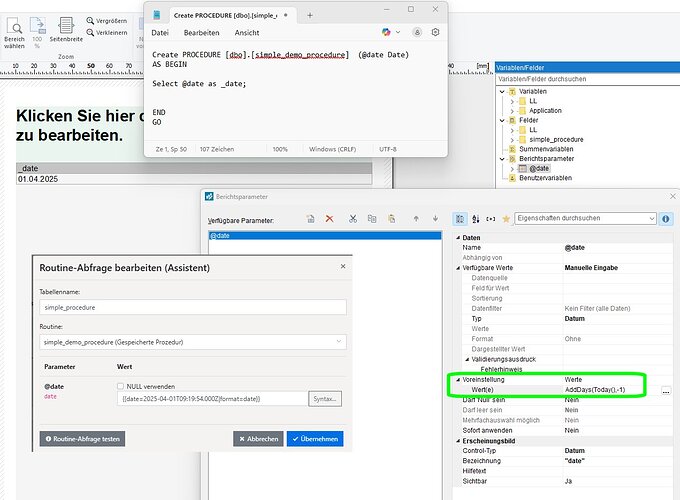680x500 pixels.
Task: Open Bearbeiten menu in Notepad
Action: point(201,33)
